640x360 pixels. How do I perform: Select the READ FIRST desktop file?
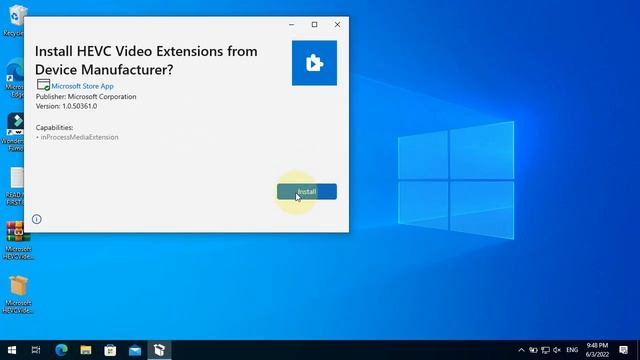pos(15,186)
